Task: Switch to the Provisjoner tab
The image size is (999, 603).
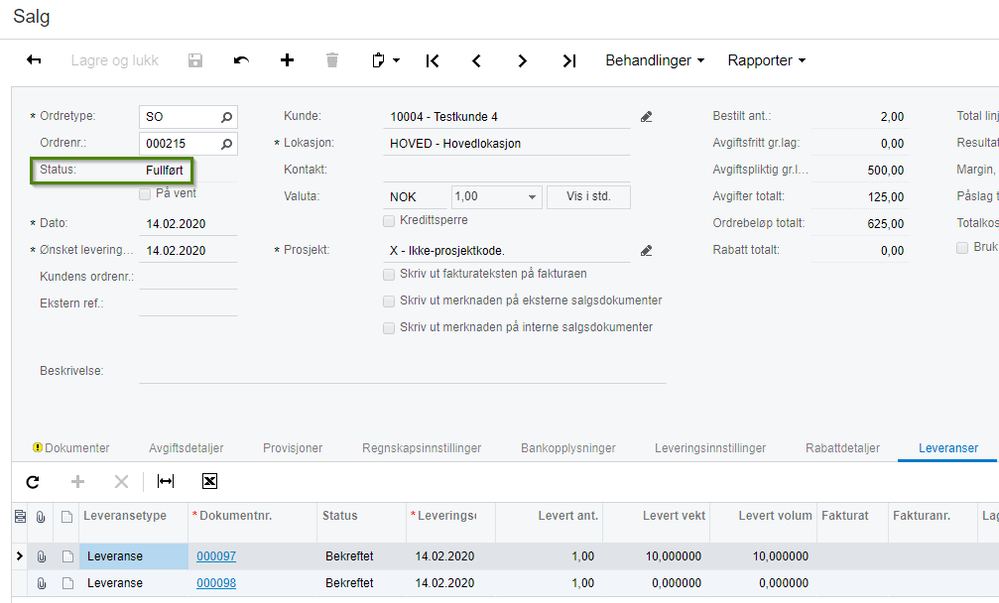Action: coord(292,448)
